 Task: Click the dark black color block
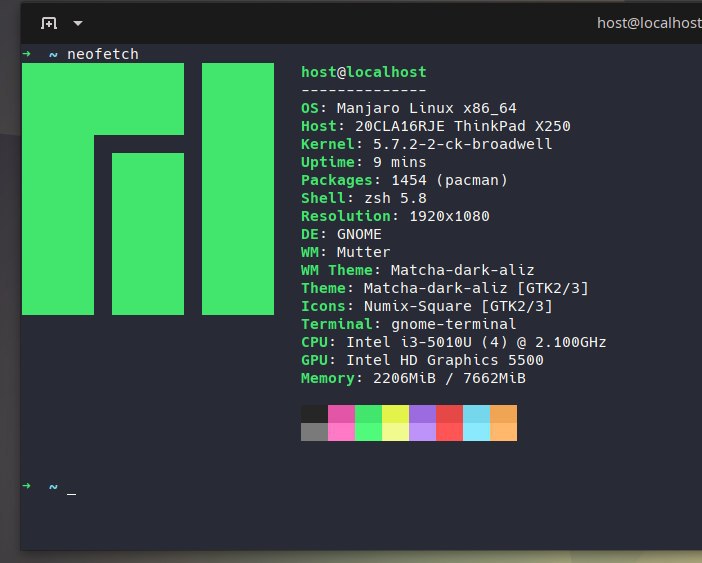click(x=314, y=414)
